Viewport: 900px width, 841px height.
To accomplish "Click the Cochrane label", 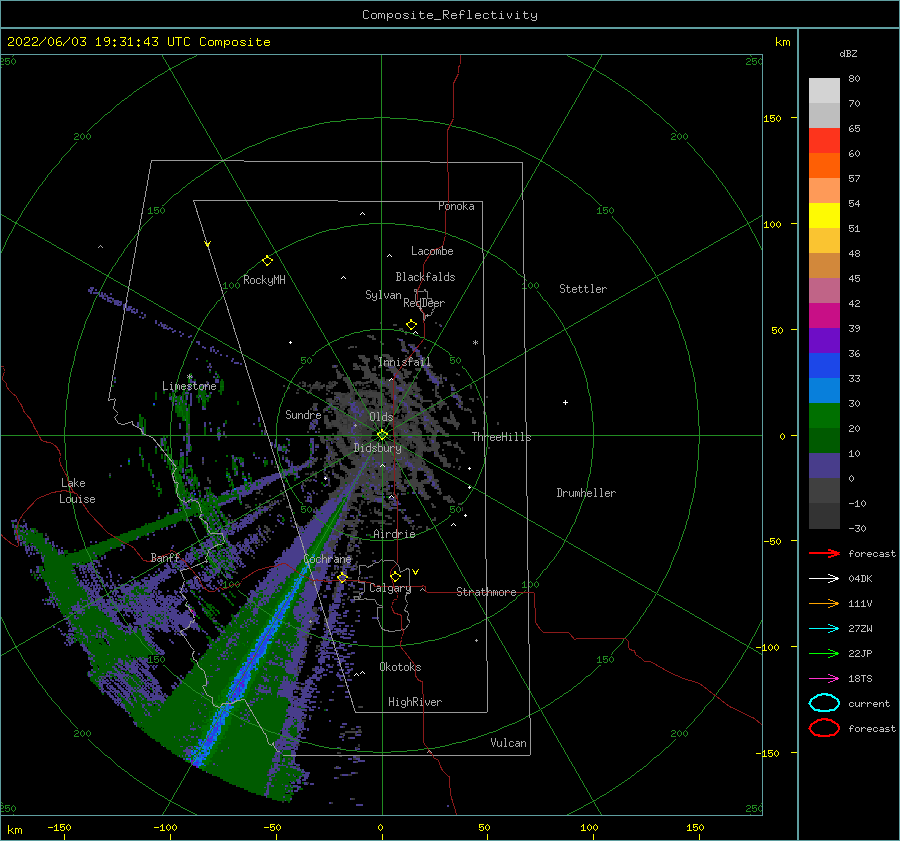I will tap(327, 559).
